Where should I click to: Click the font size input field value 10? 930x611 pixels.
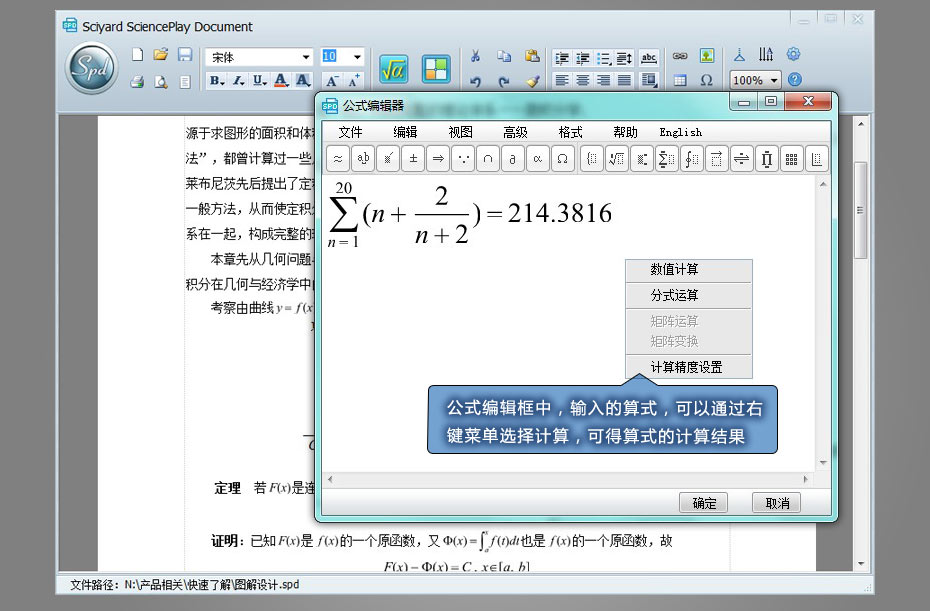(334, 56)
